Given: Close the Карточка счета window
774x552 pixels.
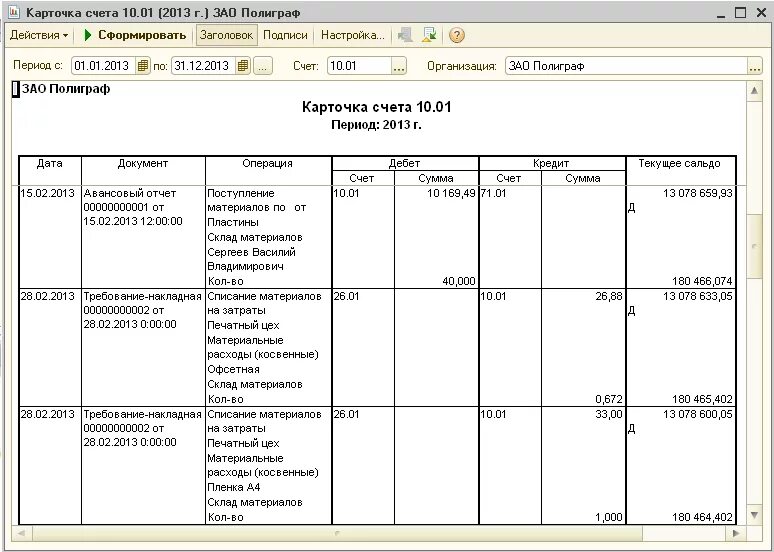Looking at the screenshot, I should tap(761, 12).
